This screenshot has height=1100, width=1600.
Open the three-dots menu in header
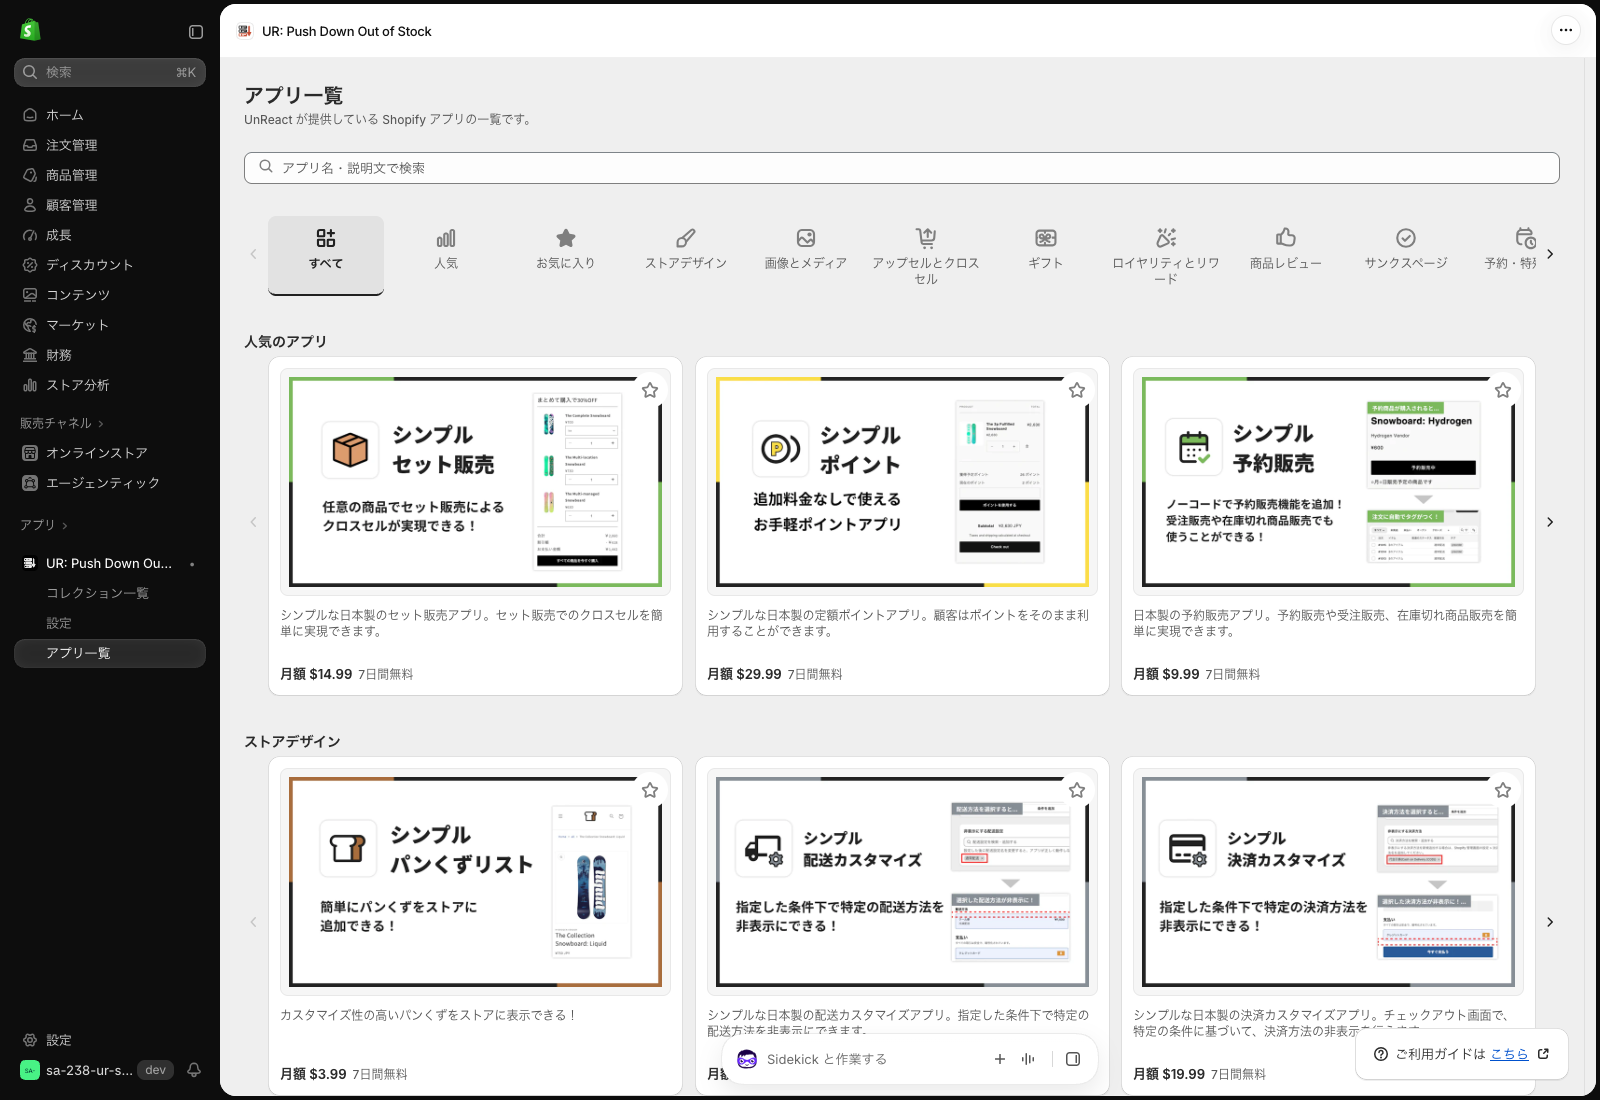pyautogui.click(x=1566, y=30)
